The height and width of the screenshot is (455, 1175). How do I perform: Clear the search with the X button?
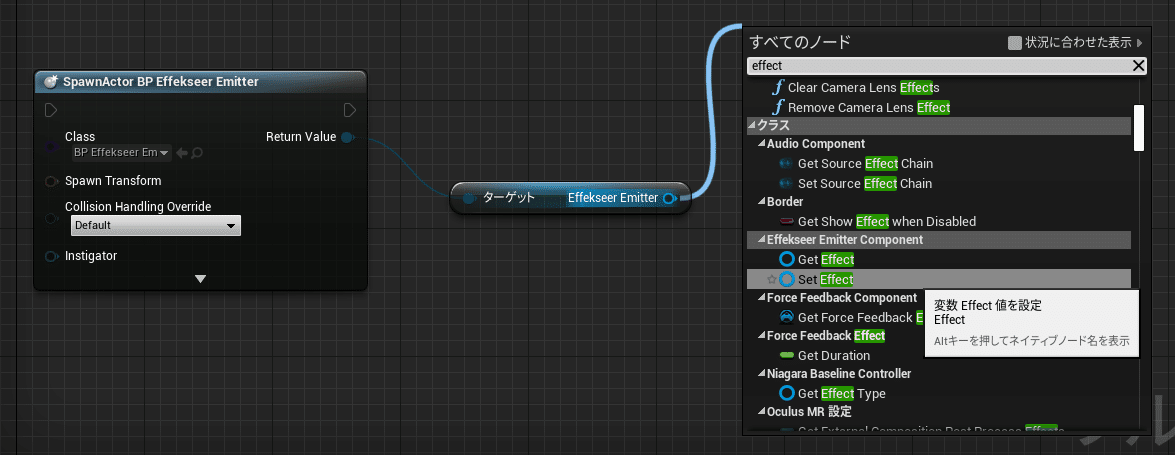(x=1139, y=66)
